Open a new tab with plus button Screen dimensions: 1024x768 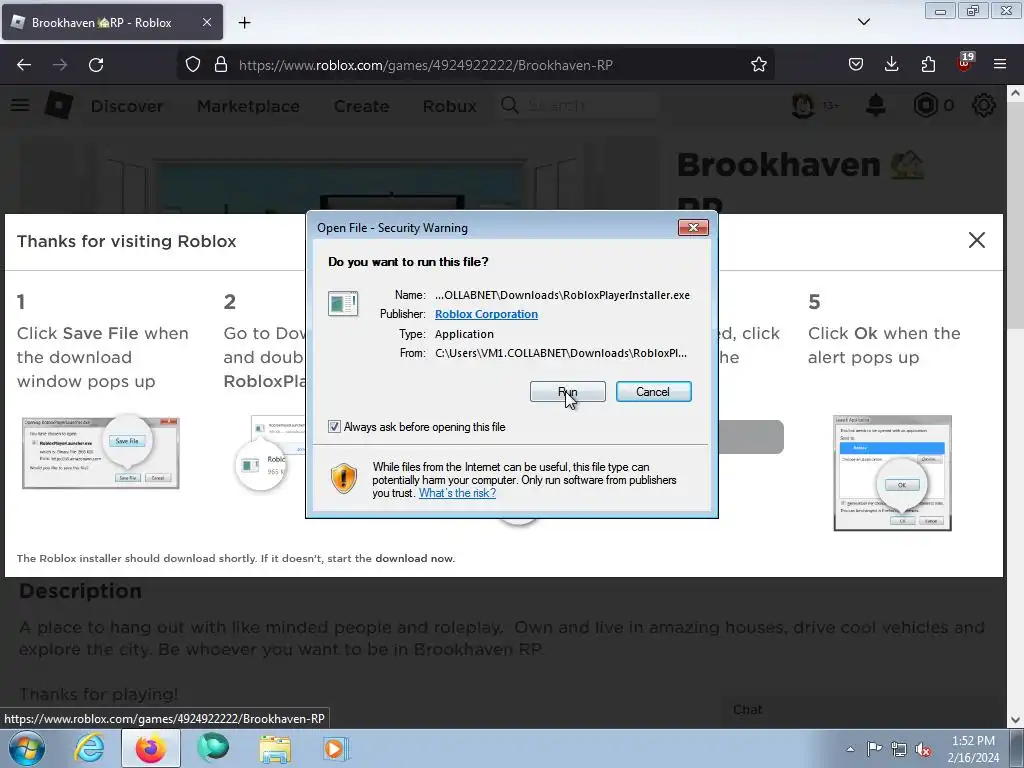(x=244, y=23)
